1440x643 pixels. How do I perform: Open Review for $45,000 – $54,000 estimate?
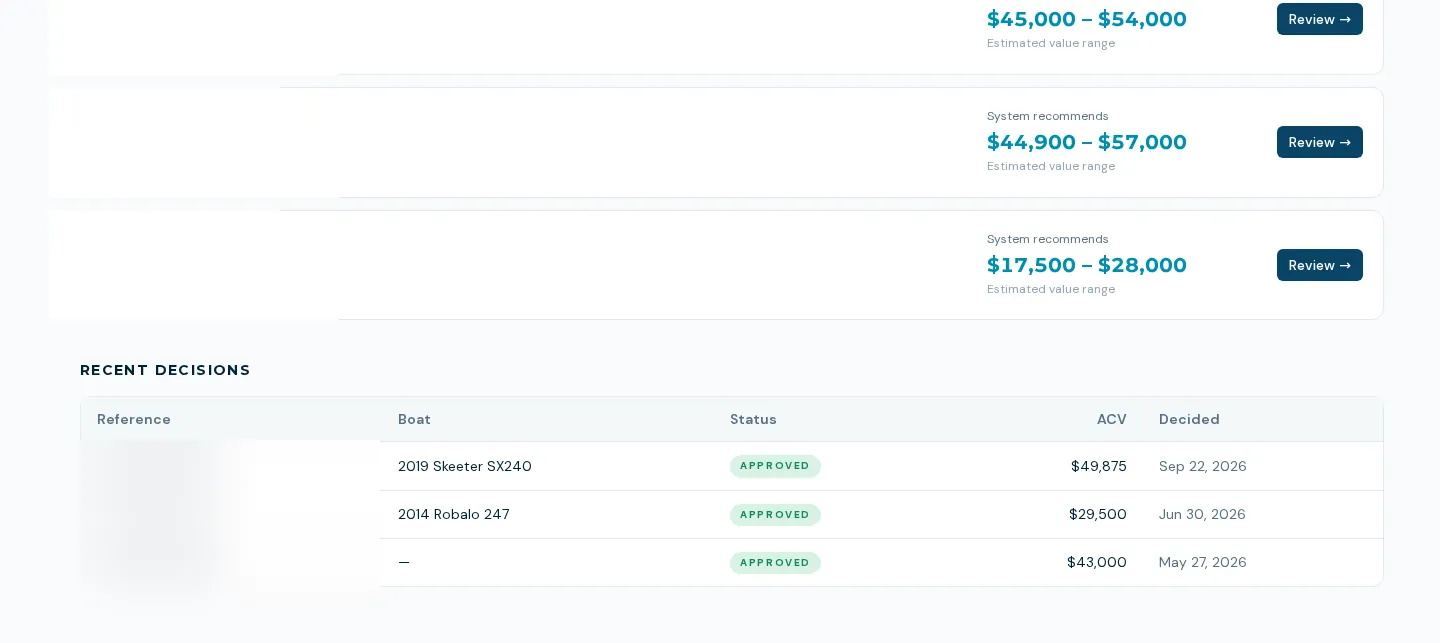tap(1319, 19)
